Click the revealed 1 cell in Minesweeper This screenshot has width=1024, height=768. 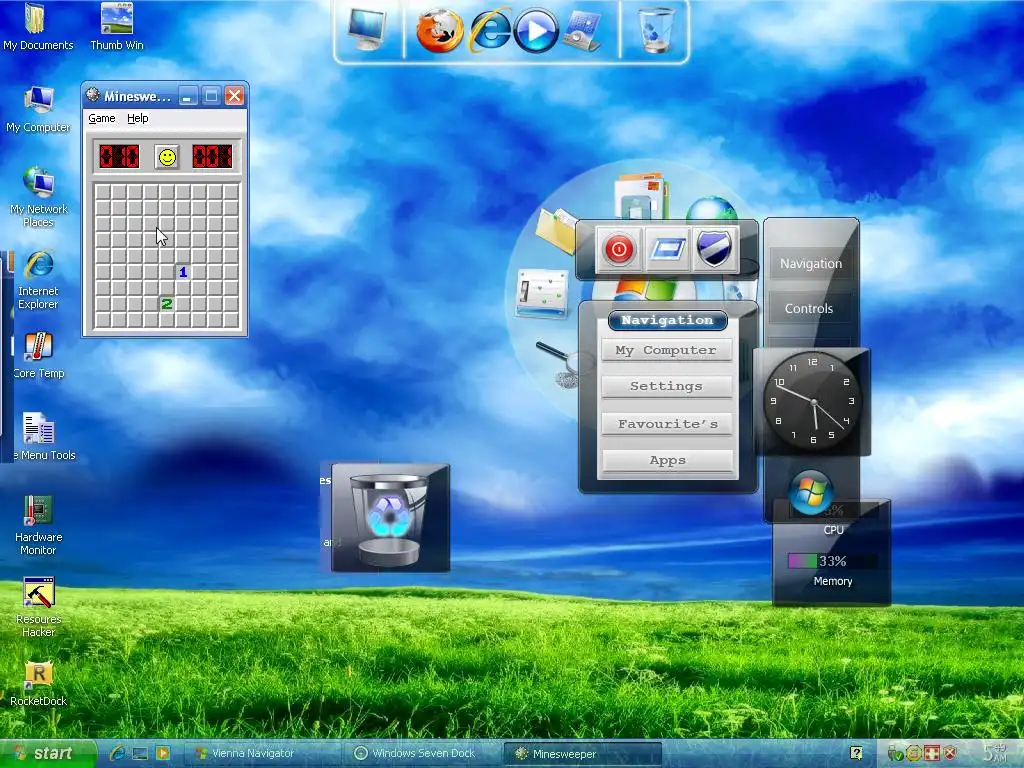pyautogui.click(x=183, y=272)
